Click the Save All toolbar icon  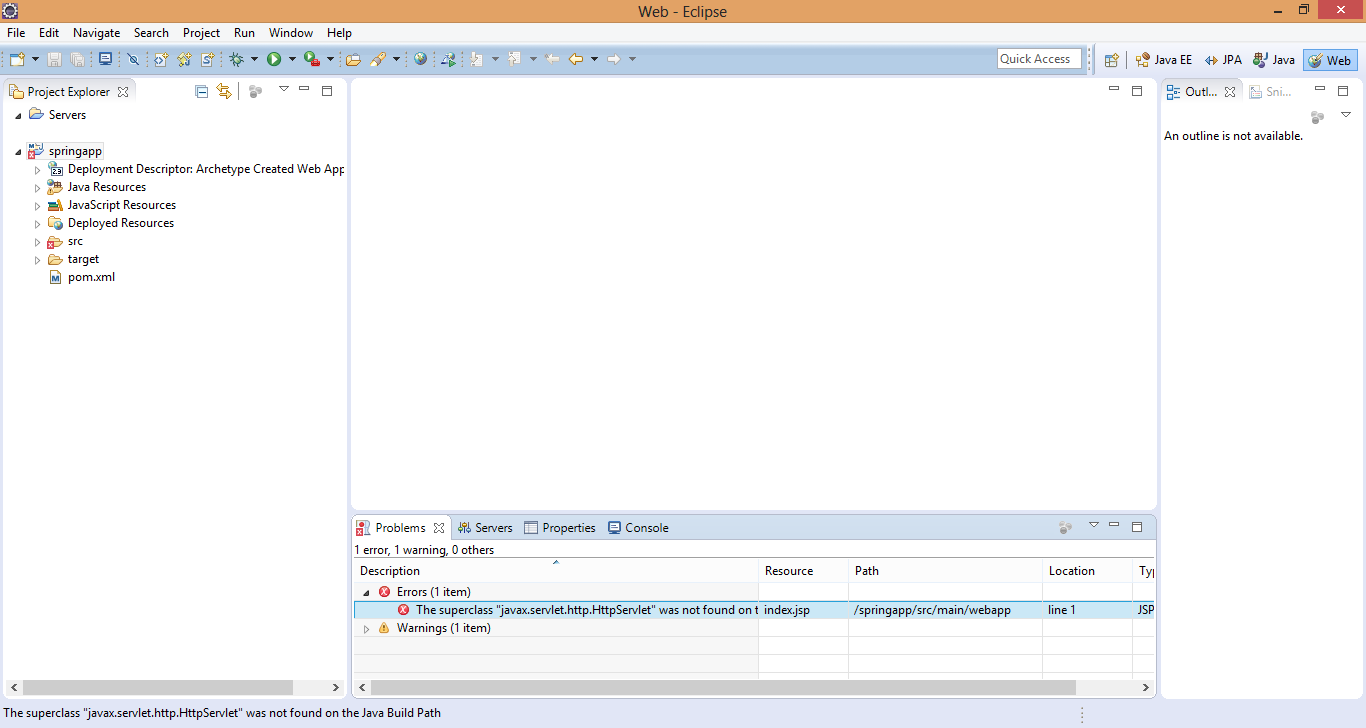77,59
